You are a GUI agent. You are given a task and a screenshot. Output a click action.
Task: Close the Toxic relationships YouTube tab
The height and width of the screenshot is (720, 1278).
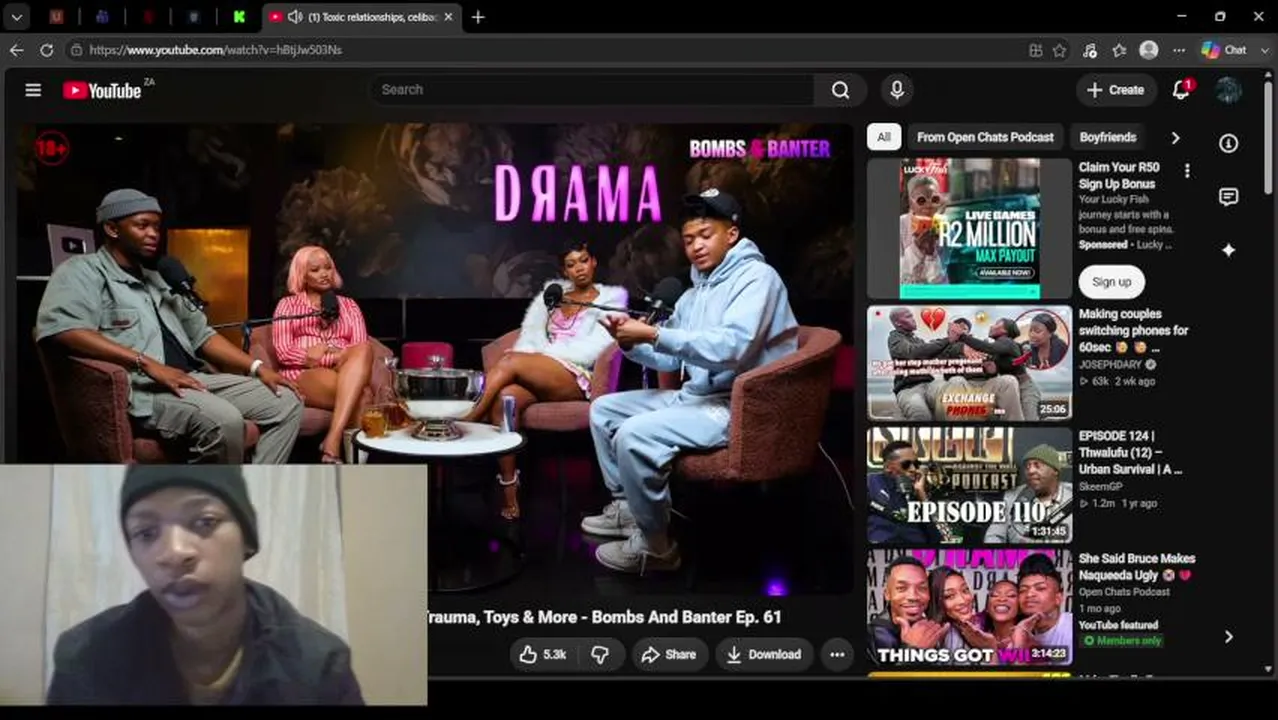click(448, 17)
